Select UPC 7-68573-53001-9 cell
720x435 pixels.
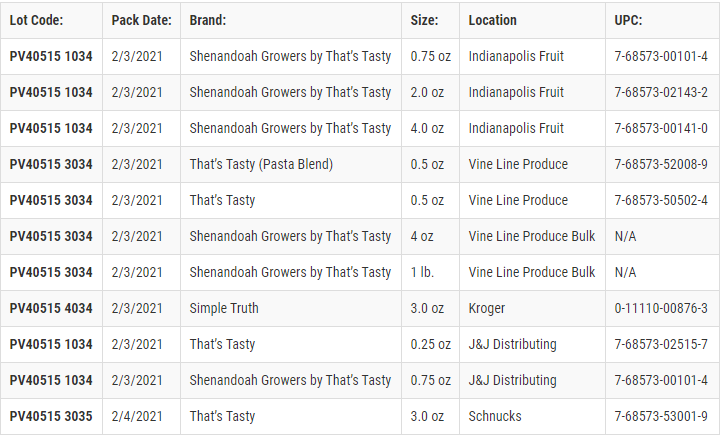661,416
